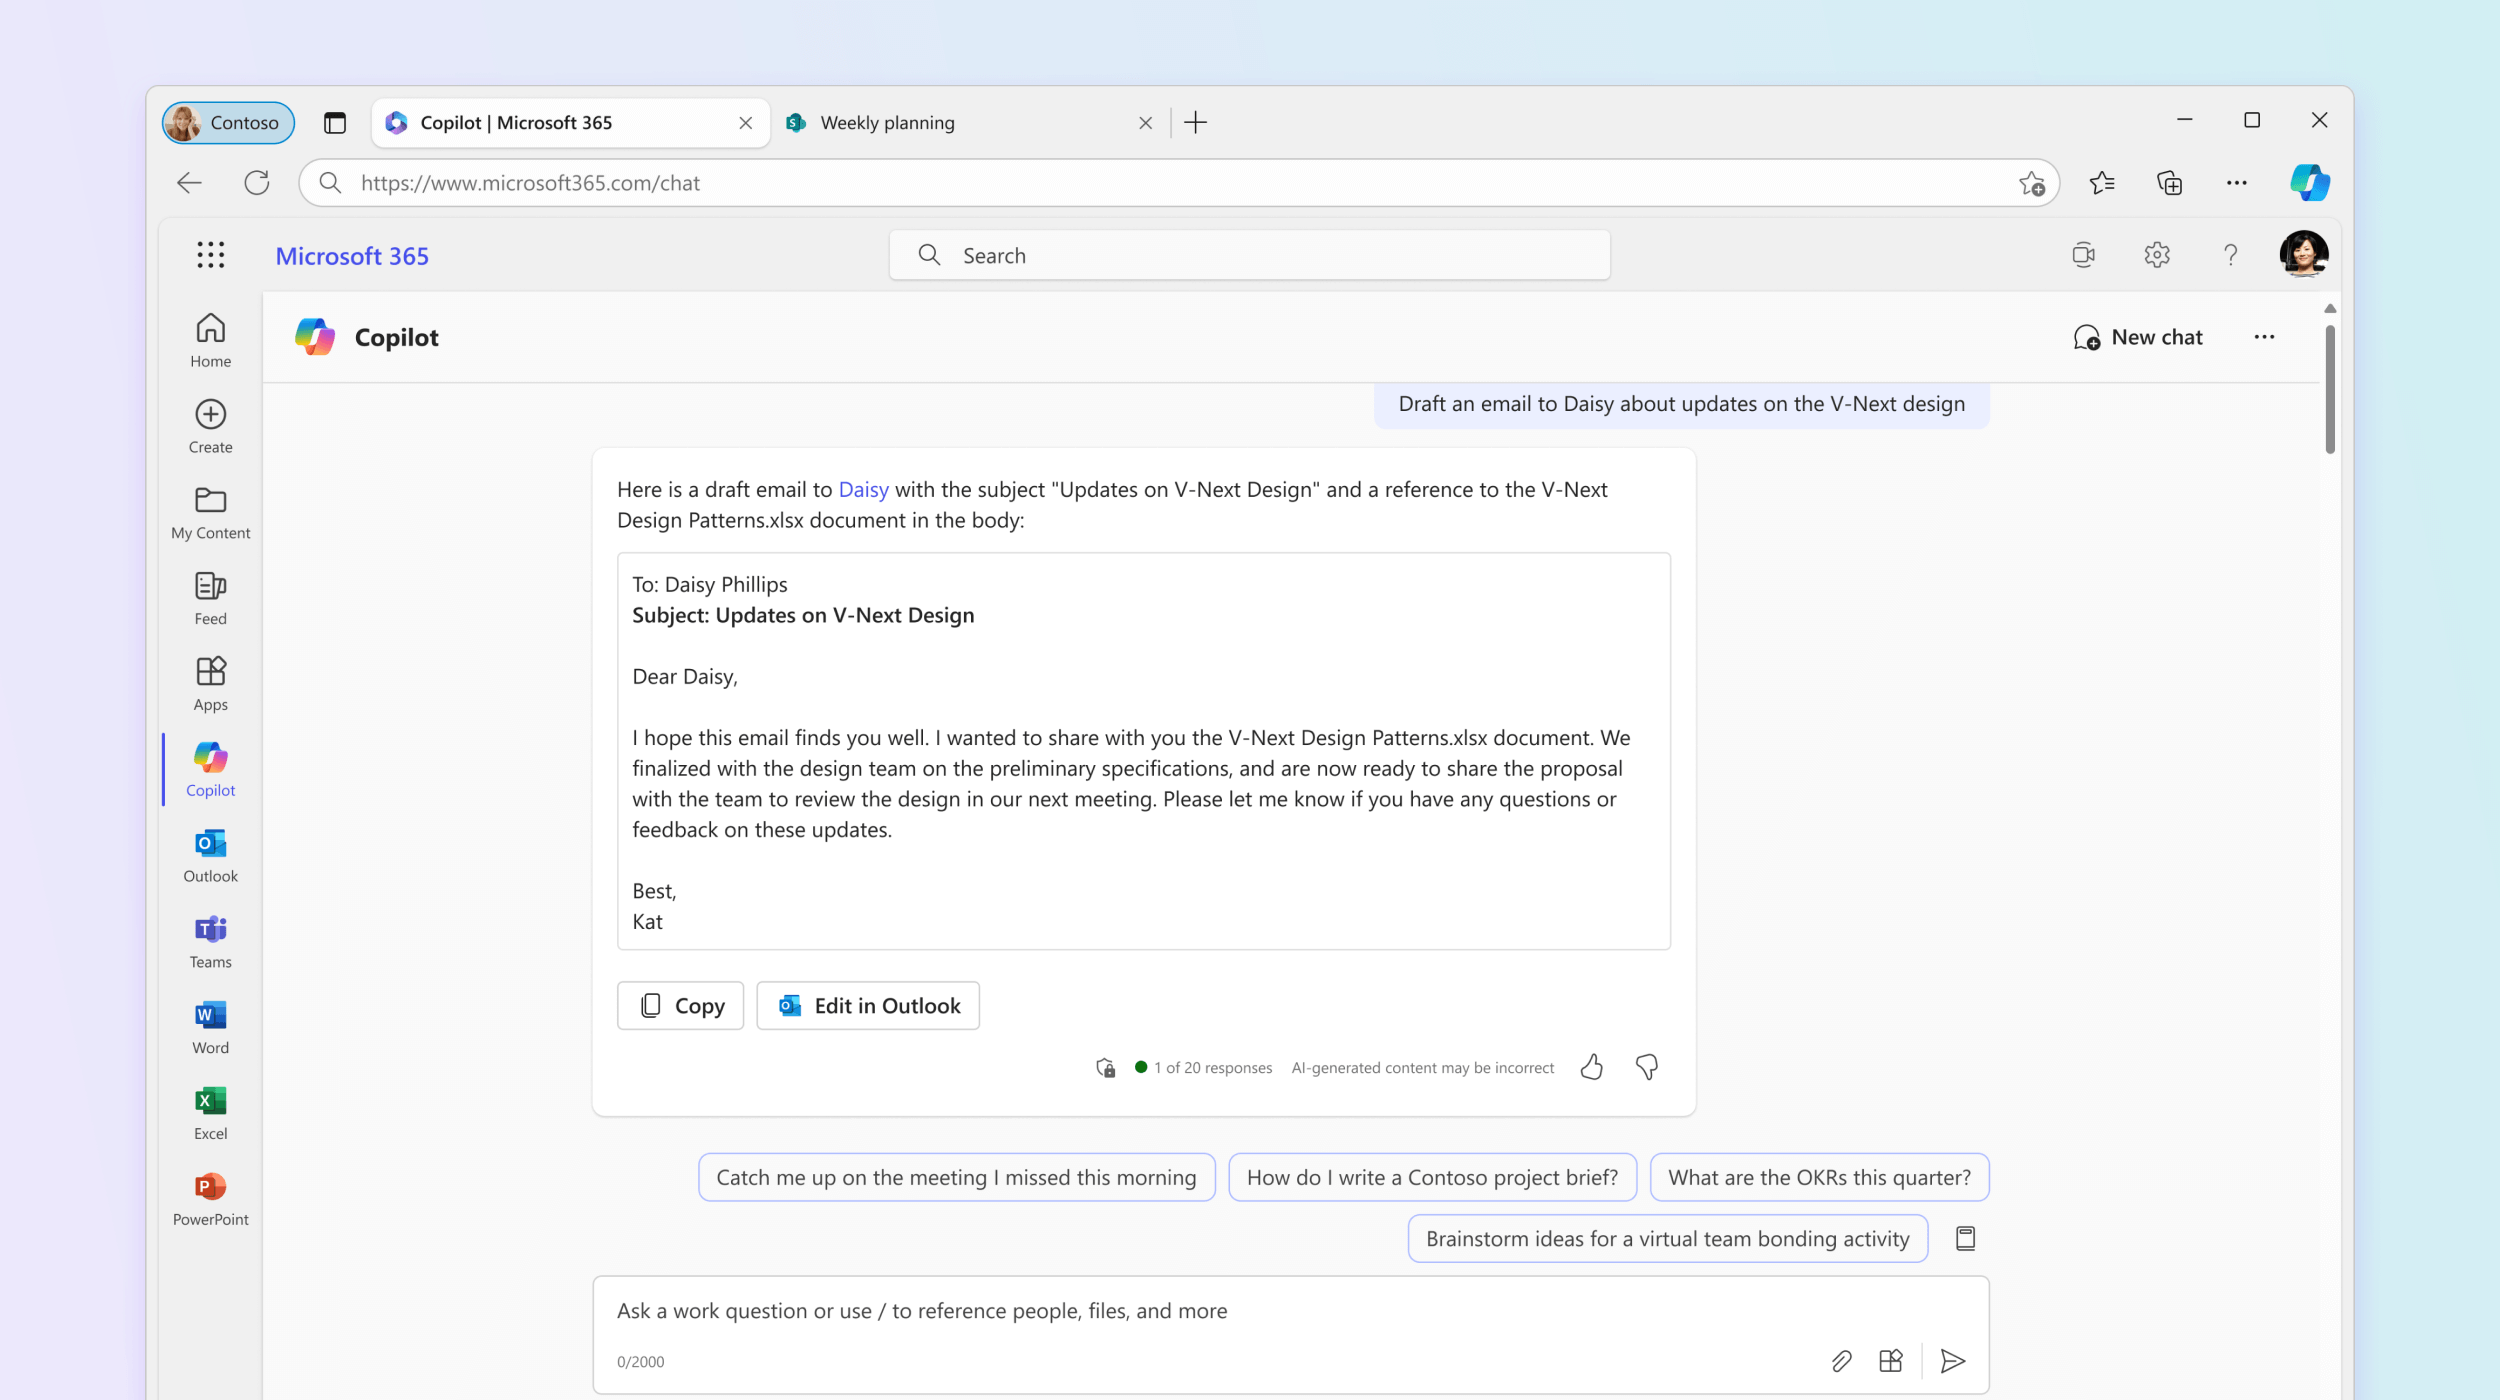
Task: Add this page to favorites star
Action: 2031,183
